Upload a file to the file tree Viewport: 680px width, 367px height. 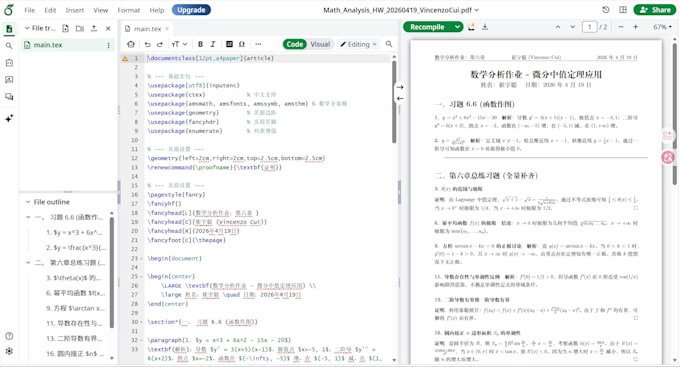[94, 28]
